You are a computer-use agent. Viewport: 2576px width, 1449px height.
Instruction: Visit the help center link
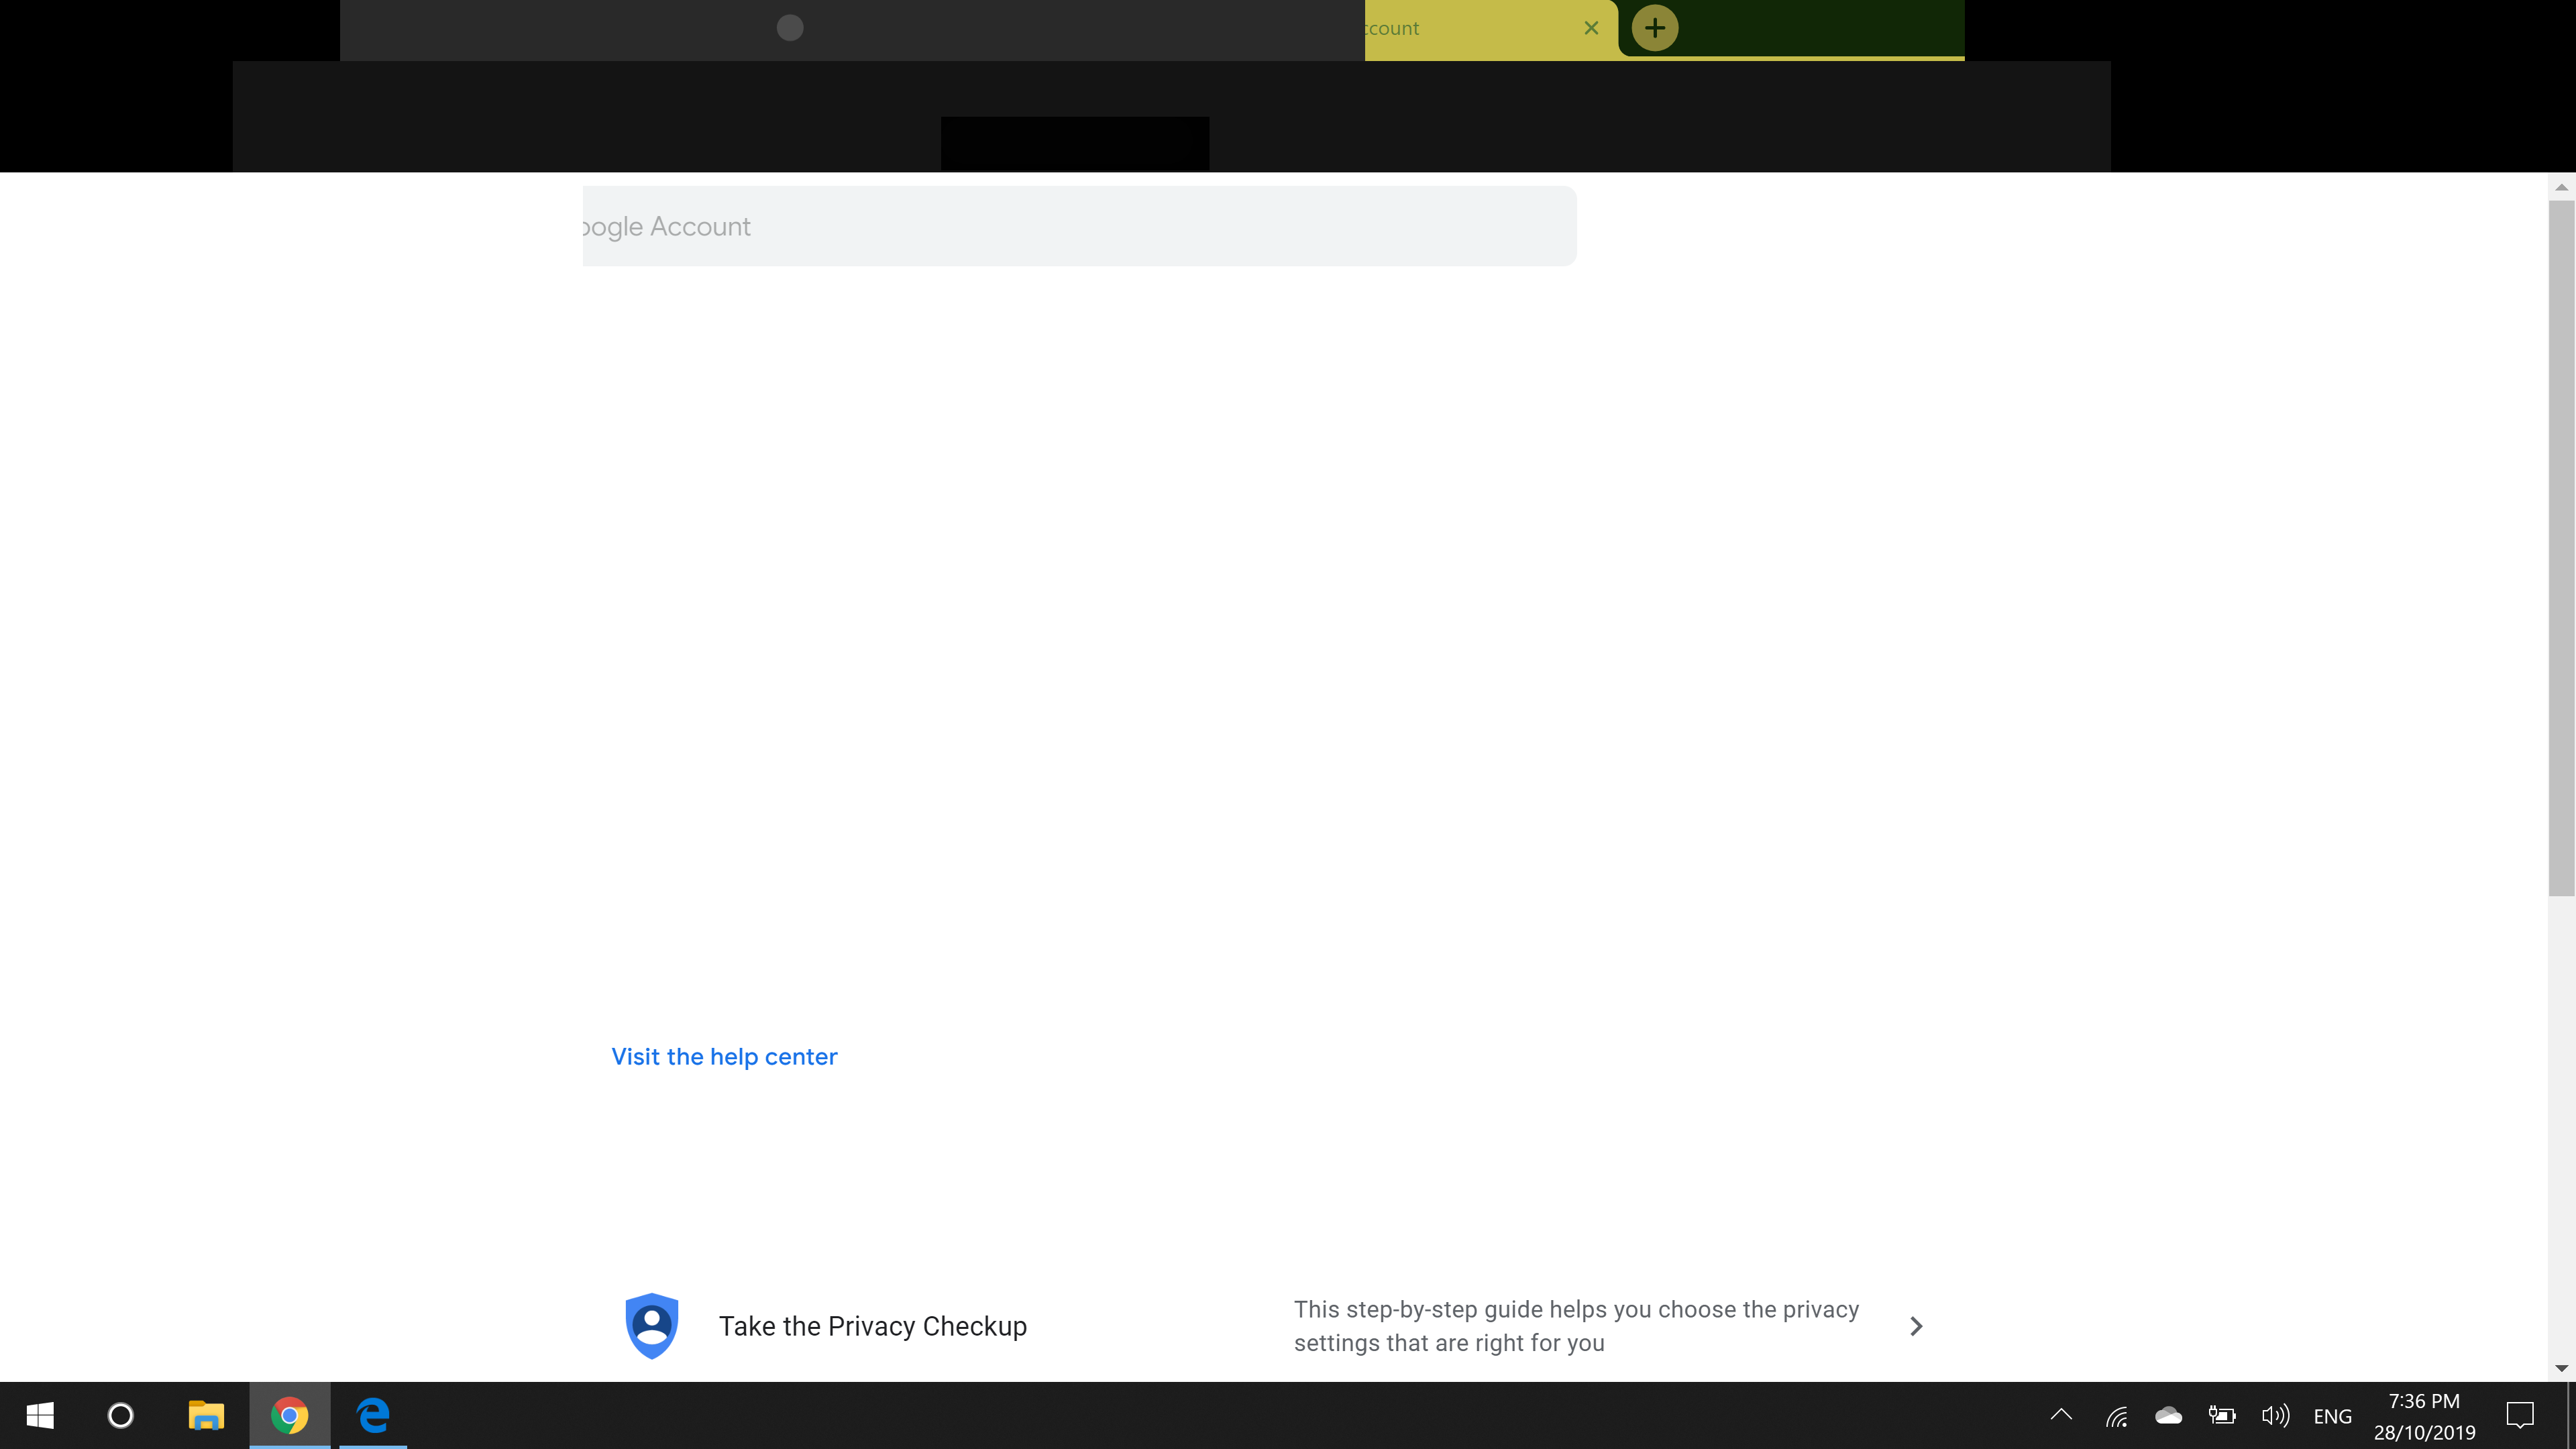(x=724, y=1056)
